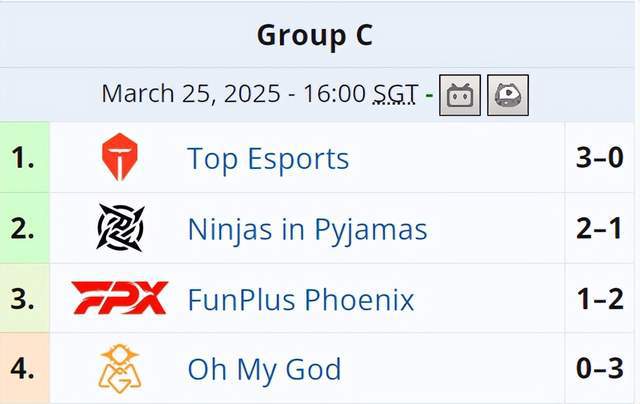This screenshot has height=404, width=640.
Task: Open the Oh My God team link
Action: pos(264,369)
